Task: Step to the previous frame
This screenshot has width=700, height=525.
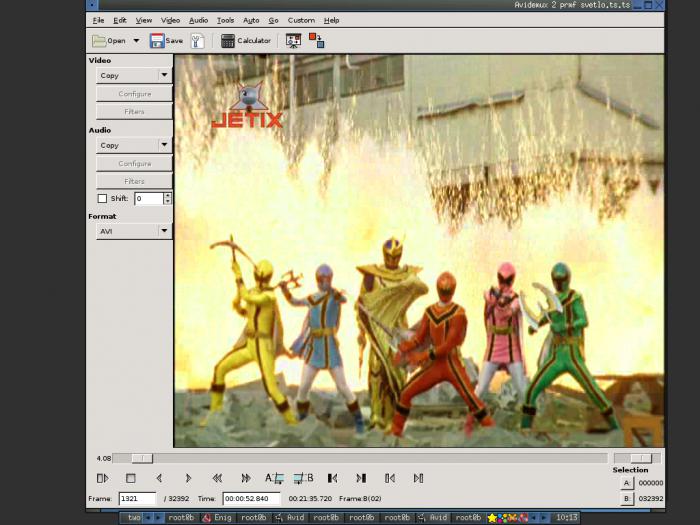Action: pos(159,478)
